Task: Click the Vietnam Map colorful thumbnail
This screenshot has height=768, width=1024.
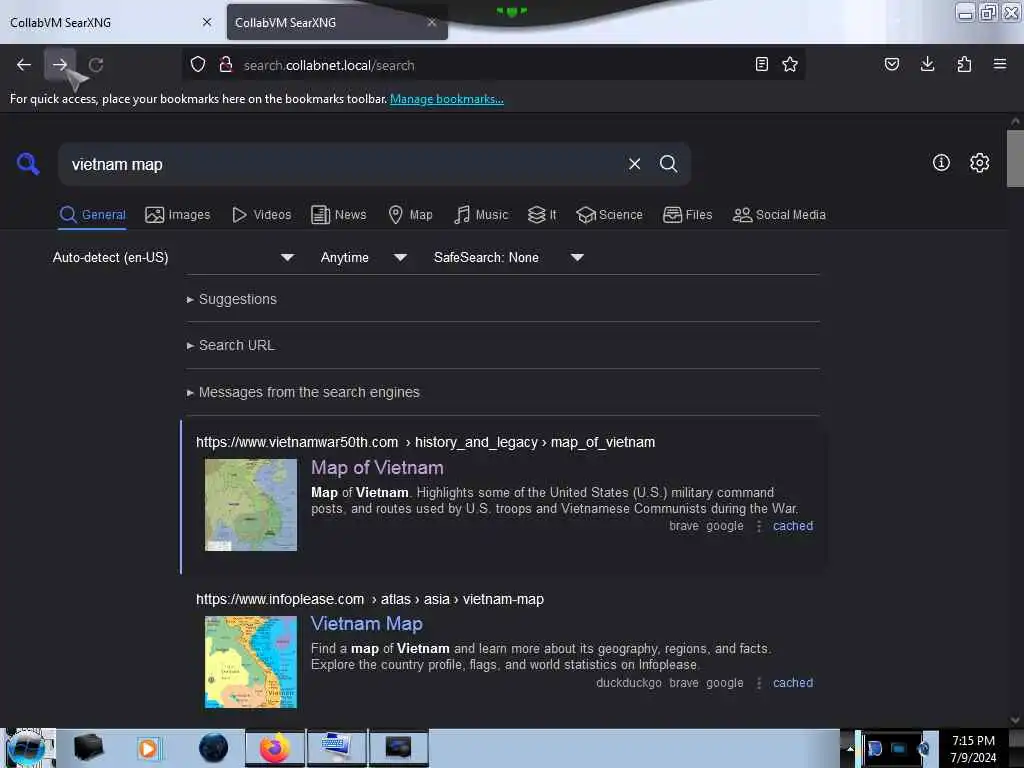Action: click(x=251, y=662)
